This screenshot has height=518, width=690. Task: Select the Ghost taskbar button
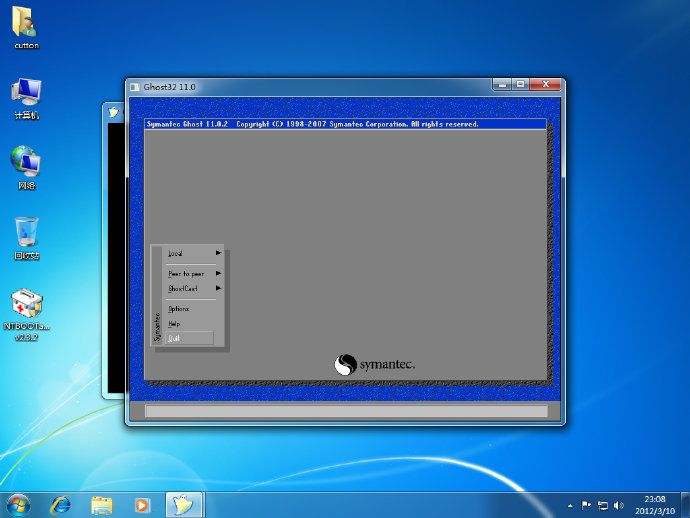[184, 505]
